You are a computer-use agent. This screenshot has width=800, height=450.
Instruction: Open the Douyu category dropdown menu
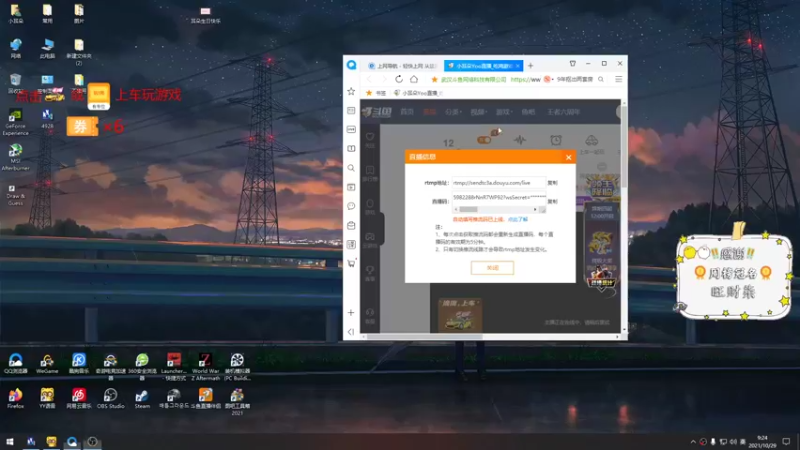point(453,112)
